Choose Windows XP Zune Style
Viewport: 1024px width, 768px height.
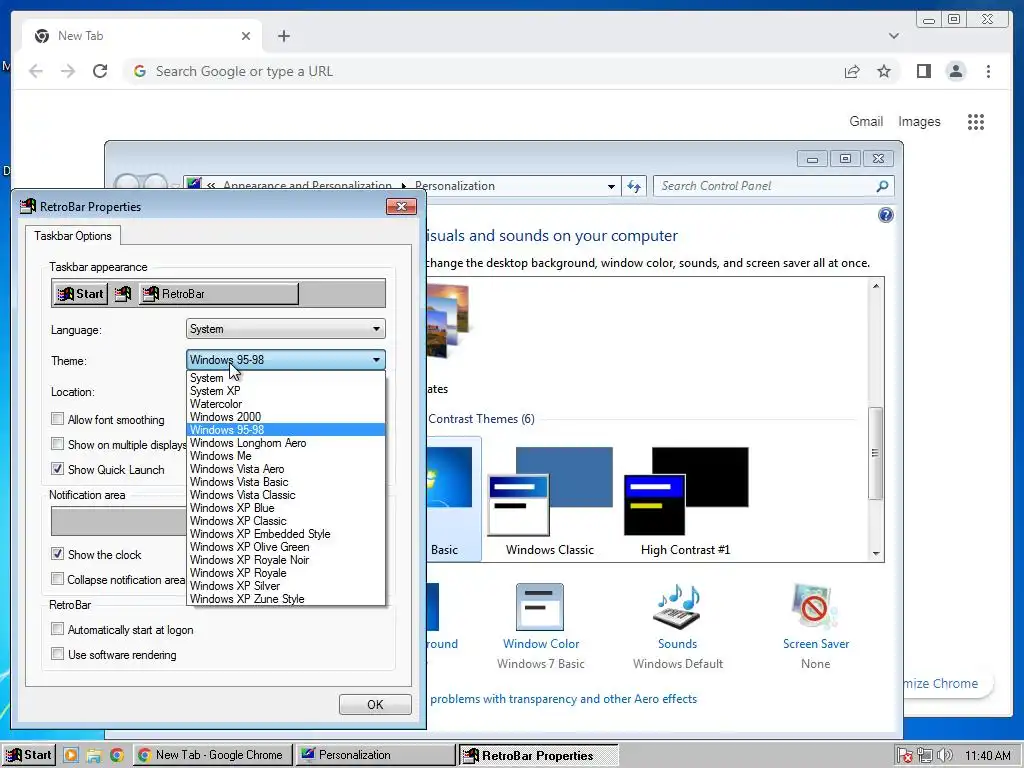(285, 599)
